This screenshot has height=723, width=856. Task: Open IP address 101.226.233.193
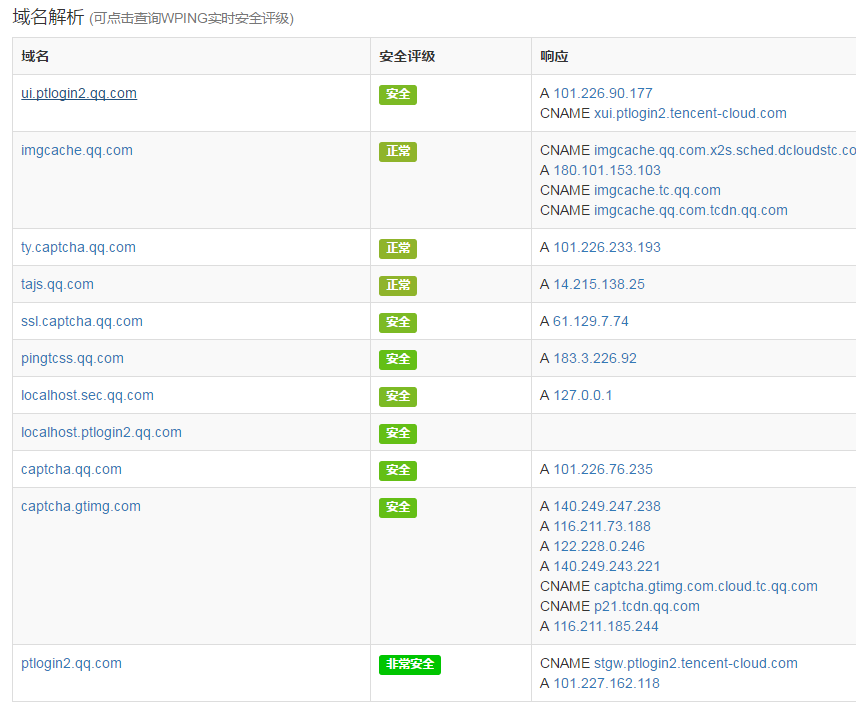tap(607, 247)
